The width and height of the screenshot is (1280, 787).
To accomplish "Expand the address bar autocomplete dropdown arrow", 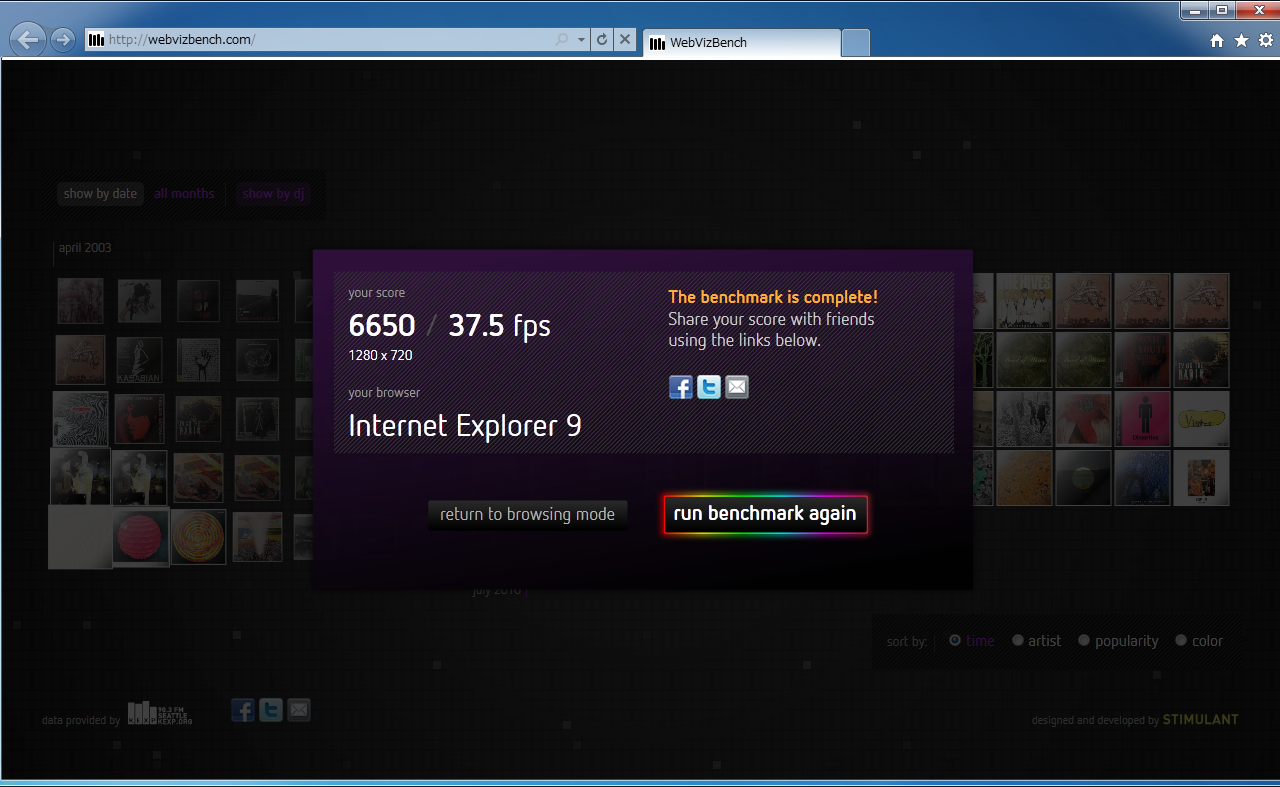I will (x=582, y=40).
